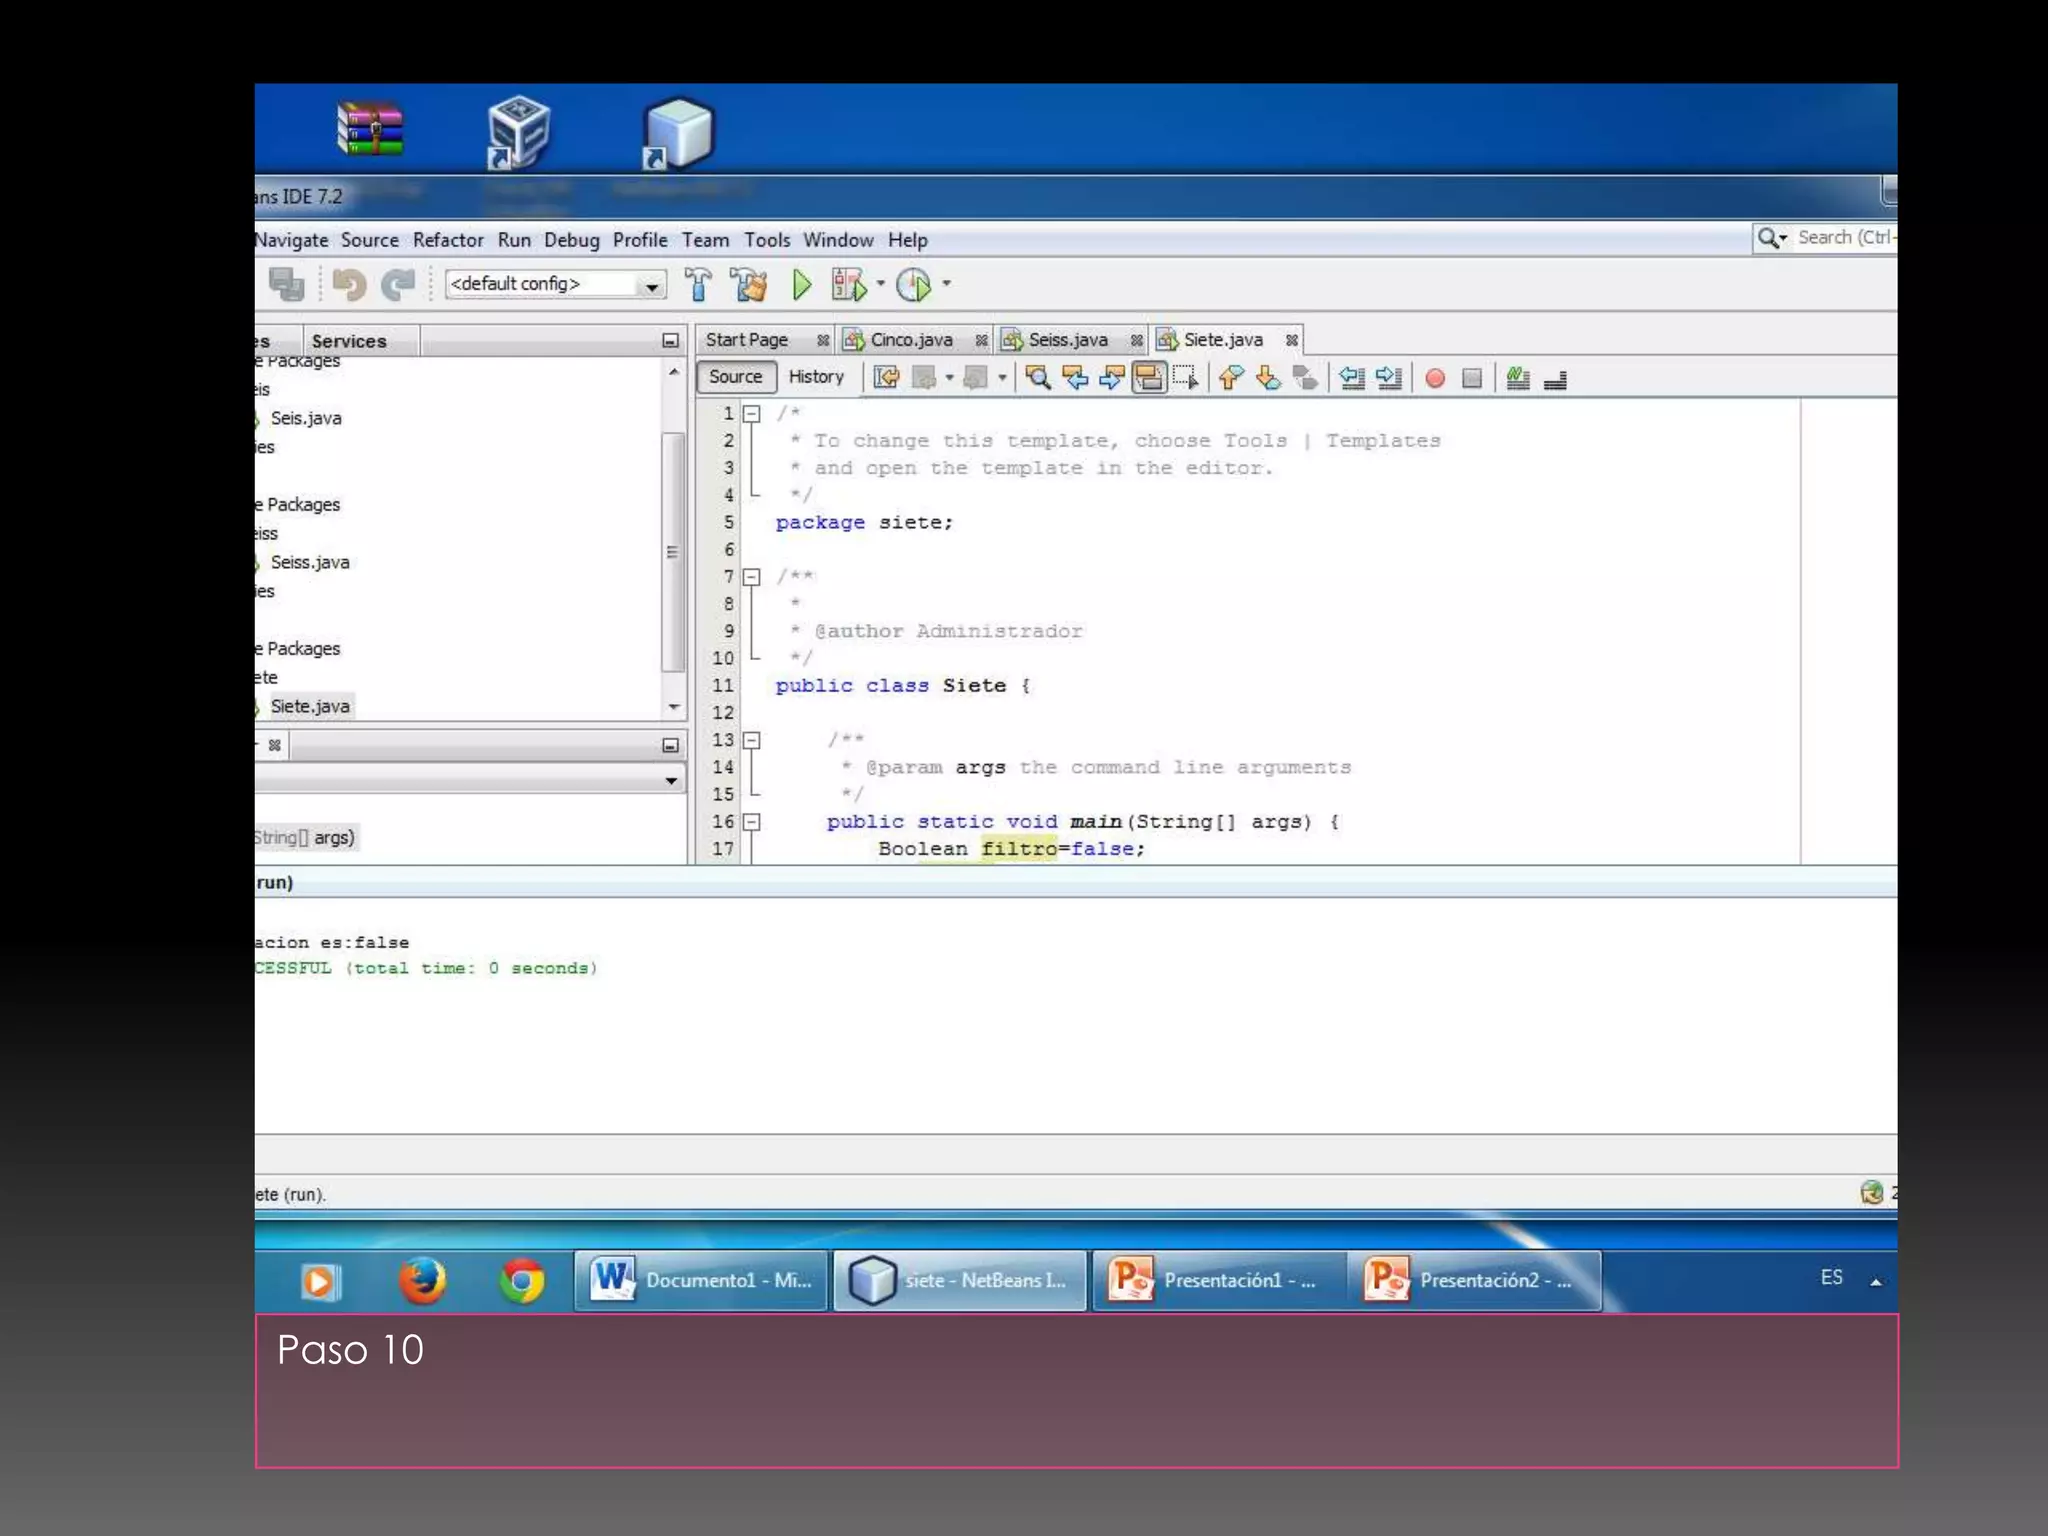Click the Debug Project toolbar icon
Viewport: 2048px width, 1536px height.
click(848, 285)
